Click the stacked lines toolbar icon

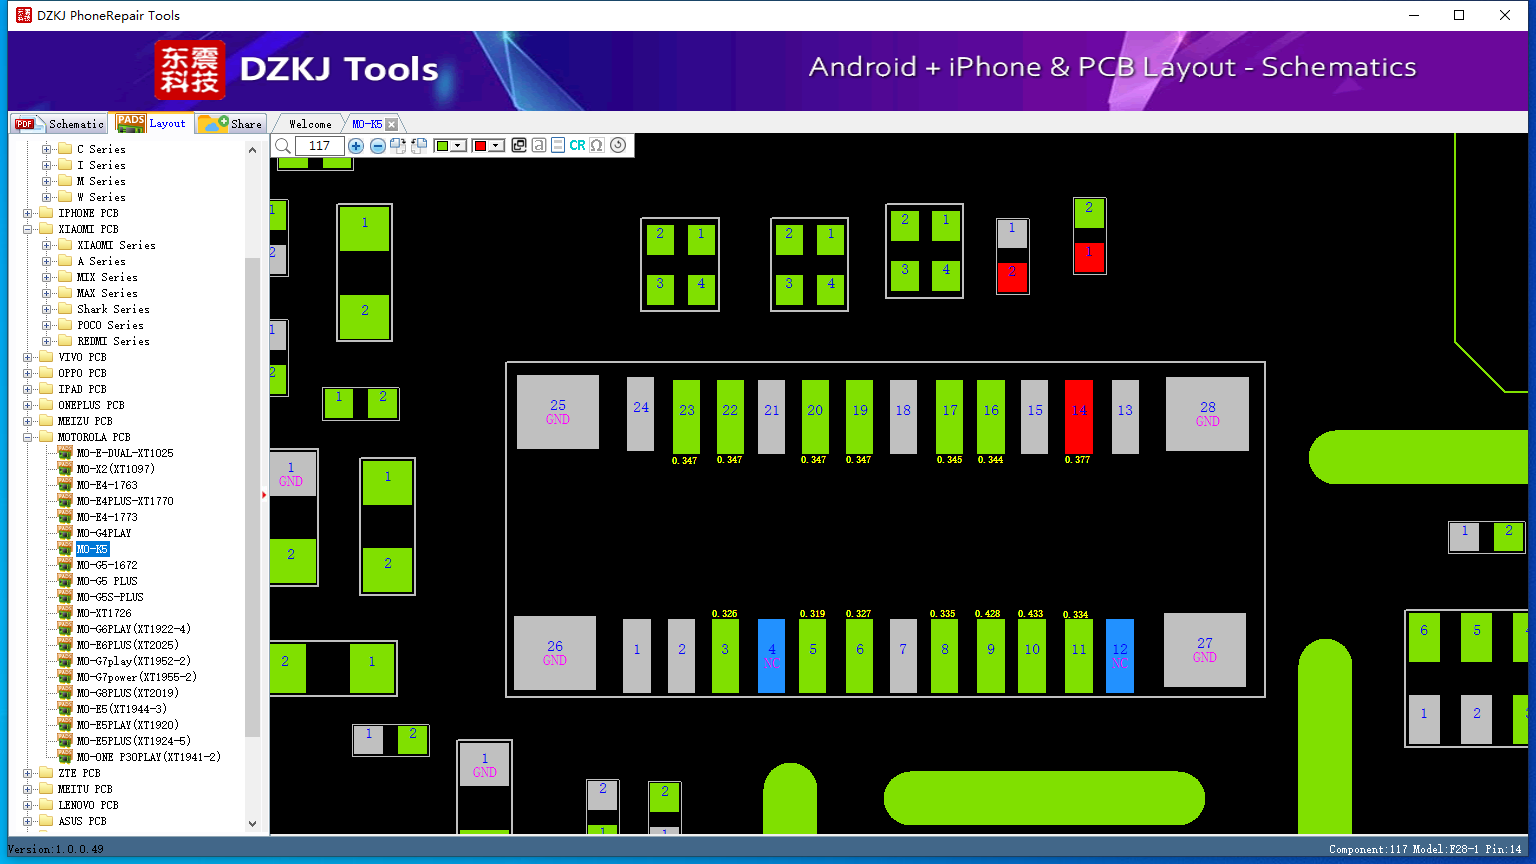click(558, 146)
